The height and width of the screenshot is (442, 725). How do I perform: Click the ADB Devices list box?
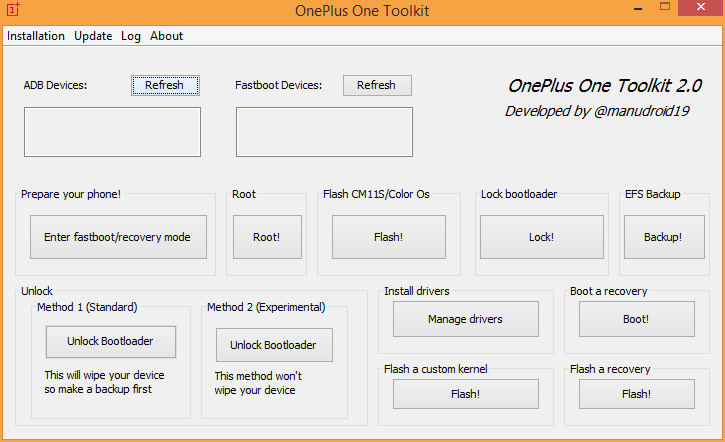point(112,132)
